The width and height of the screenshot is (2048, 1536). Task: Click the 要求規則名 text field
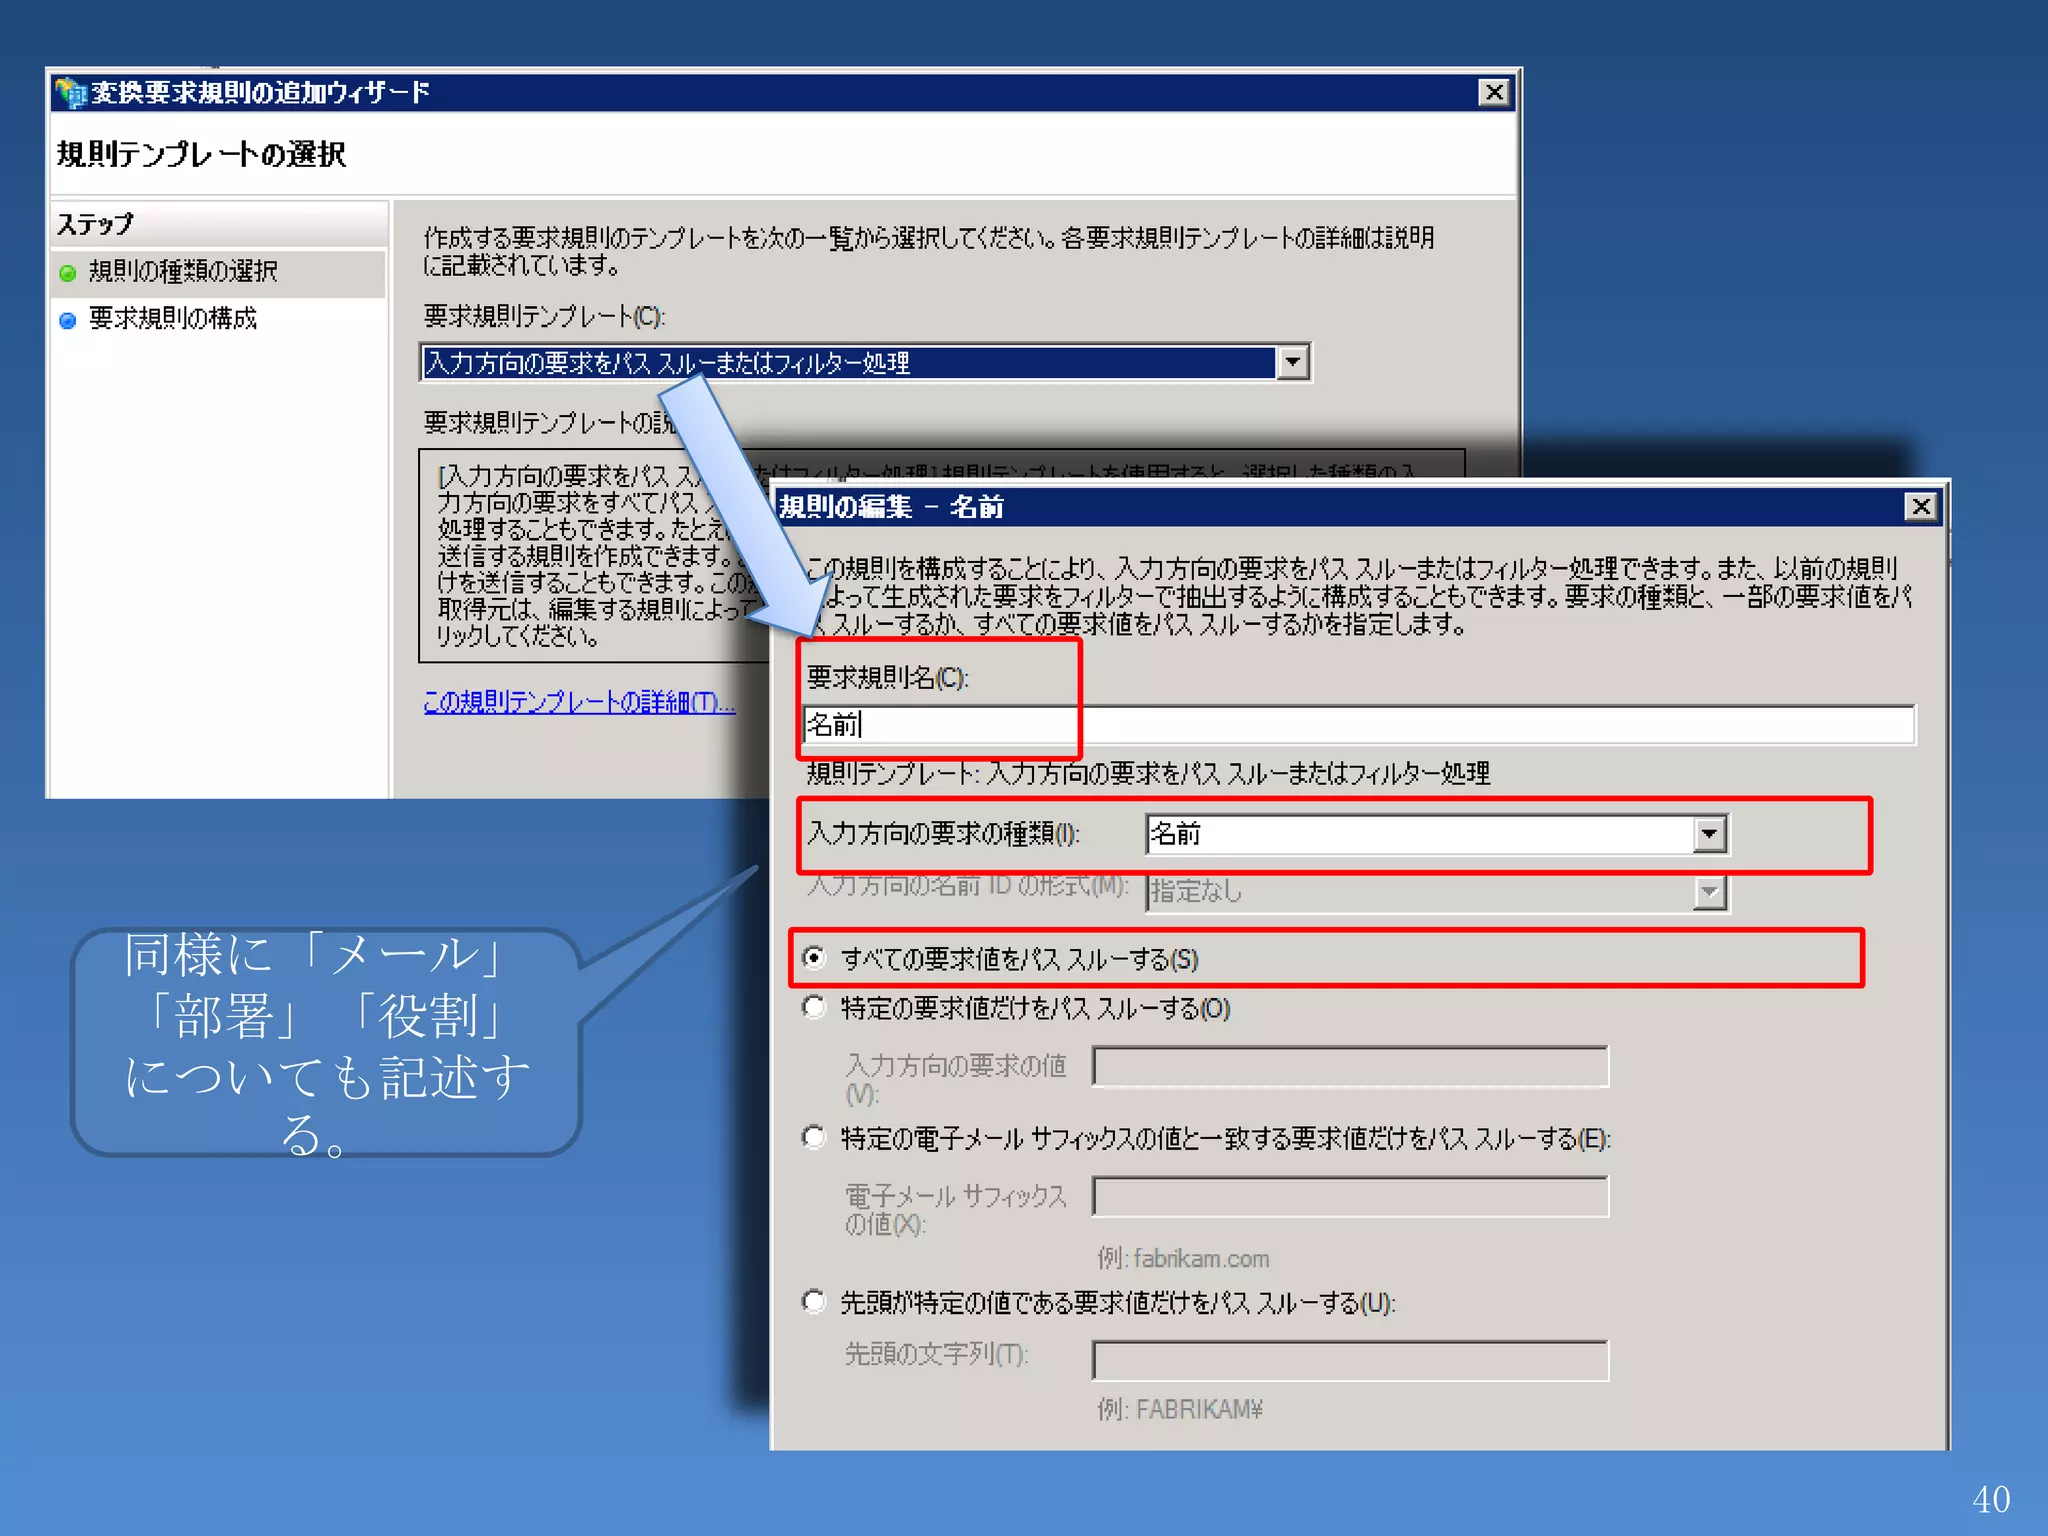[x=1359, y=724]
